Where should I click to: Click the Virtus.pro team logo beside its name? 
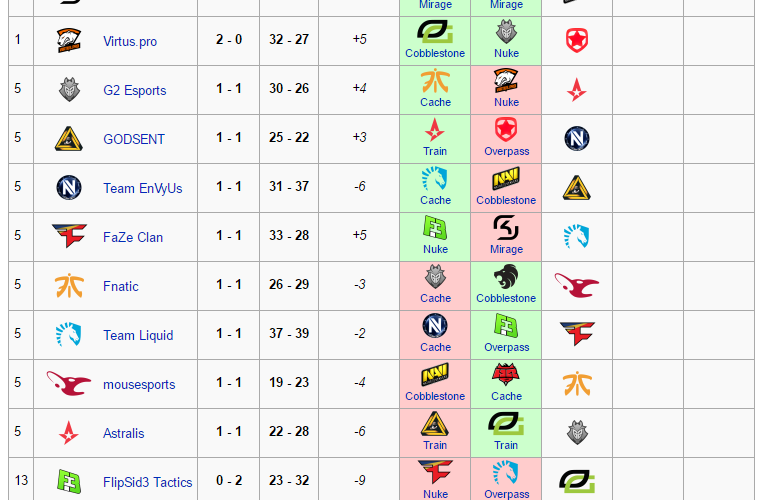[69, 41]
